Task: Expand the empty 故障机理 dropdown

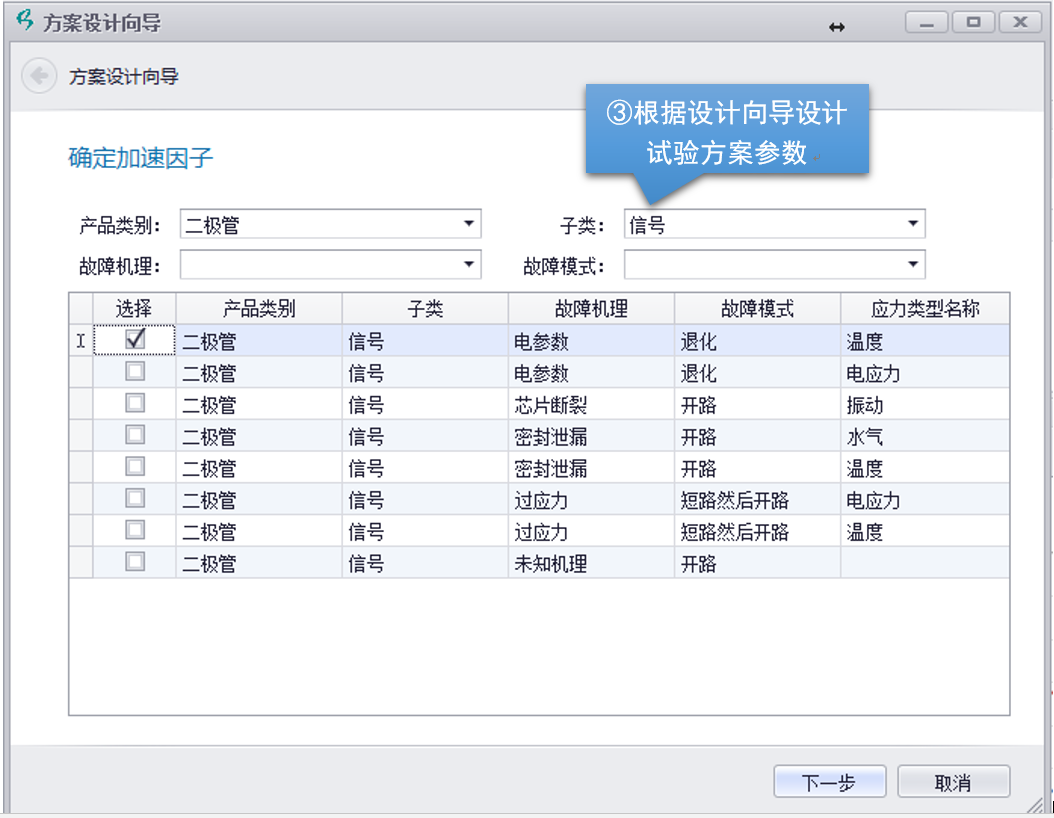Action: 468,264
